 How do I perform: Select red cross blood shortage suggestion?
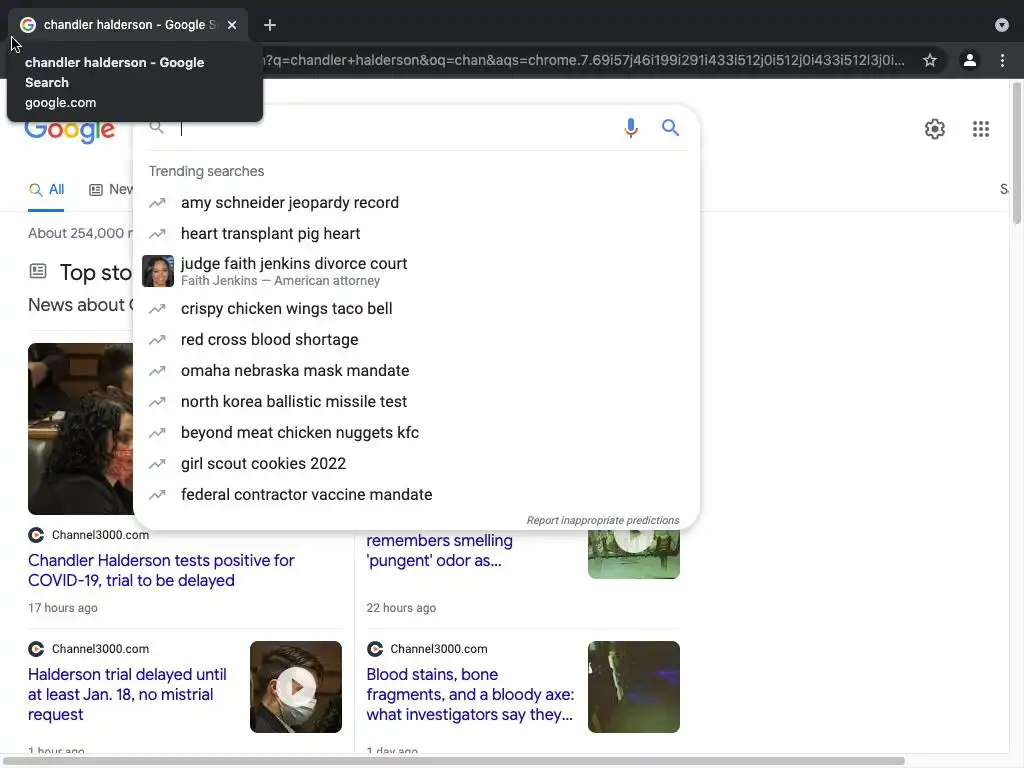coord(416,340)
